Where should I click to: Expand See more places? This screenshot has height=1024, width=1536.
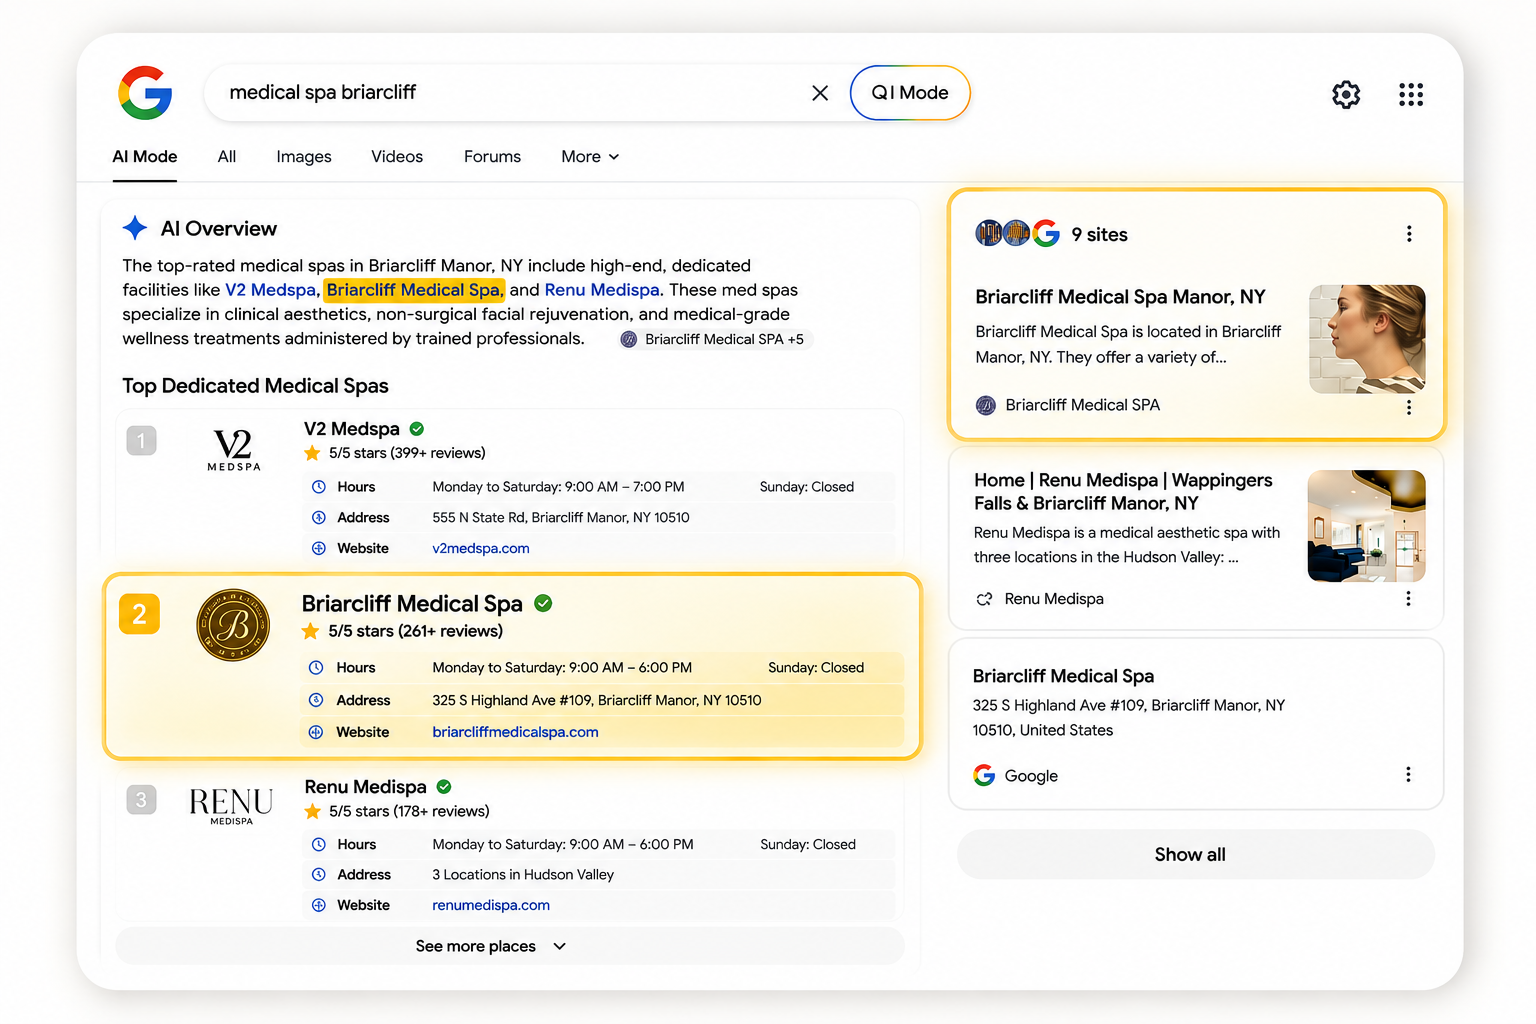pos(510,946)
